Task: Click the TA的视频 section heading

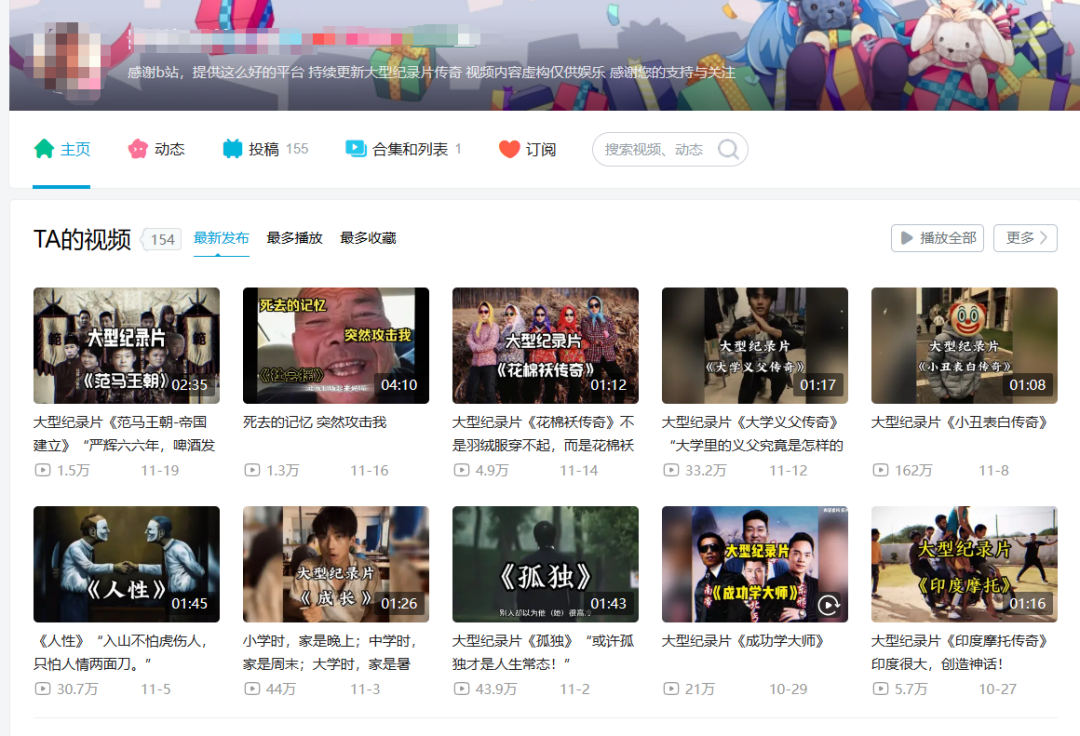Action: [x=82, y=240]
